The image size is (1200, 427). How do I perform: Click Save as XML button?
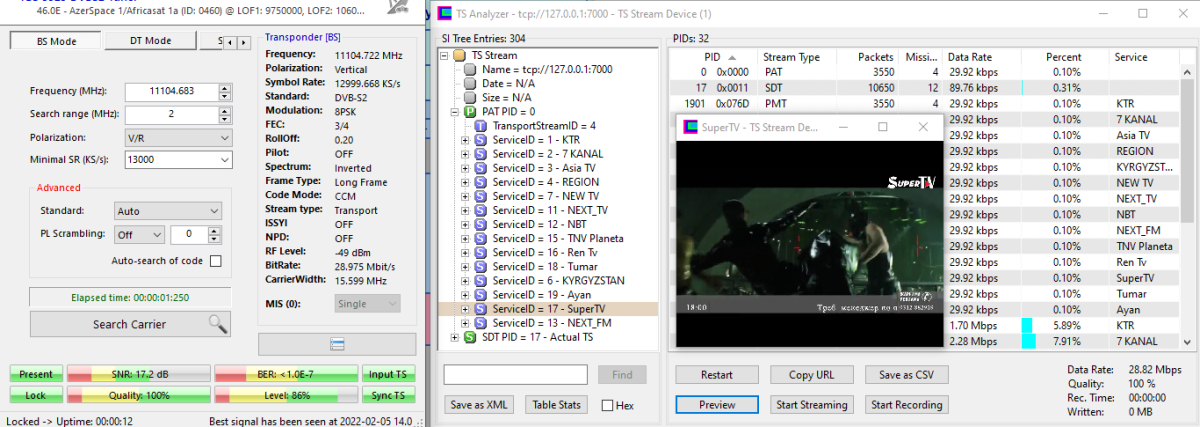coord(478,405)
